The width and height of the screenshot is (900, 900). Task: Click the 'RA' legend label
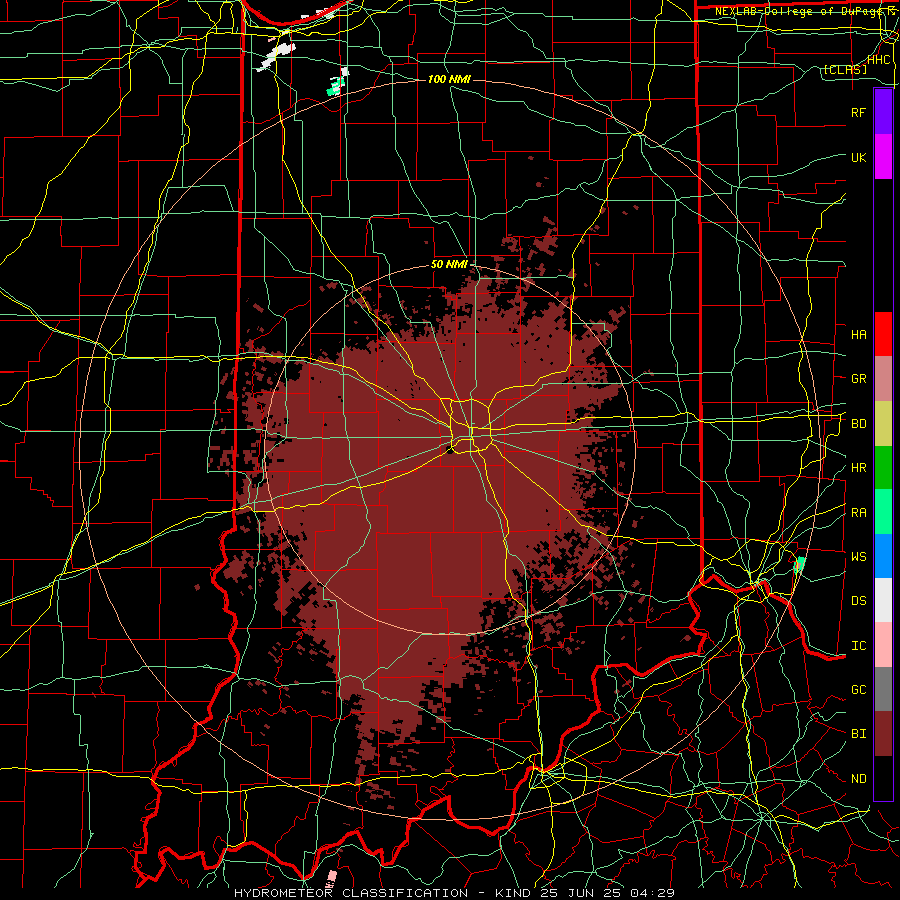click(858, 513)
